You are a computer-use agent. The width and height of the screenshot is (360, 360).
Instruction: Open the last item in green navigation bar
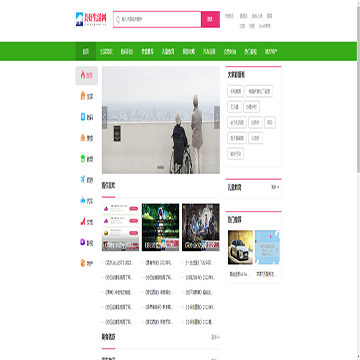click(271, 51)
